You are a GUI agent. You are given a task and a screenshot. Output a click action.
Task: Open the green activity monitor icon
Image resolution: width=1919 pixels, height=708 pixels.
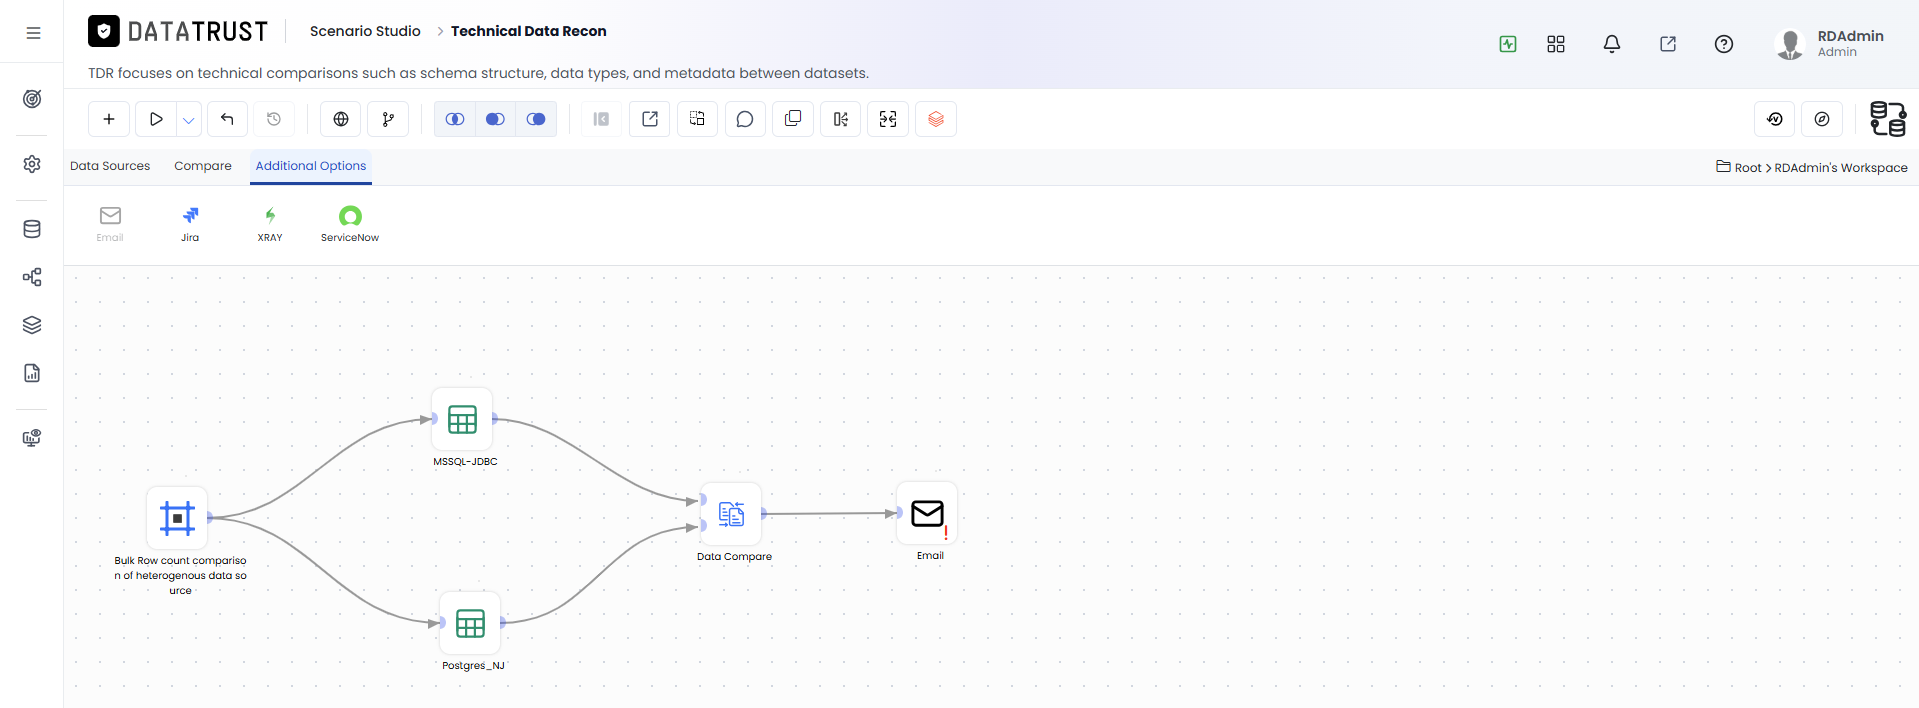[x=1508, y=44]
